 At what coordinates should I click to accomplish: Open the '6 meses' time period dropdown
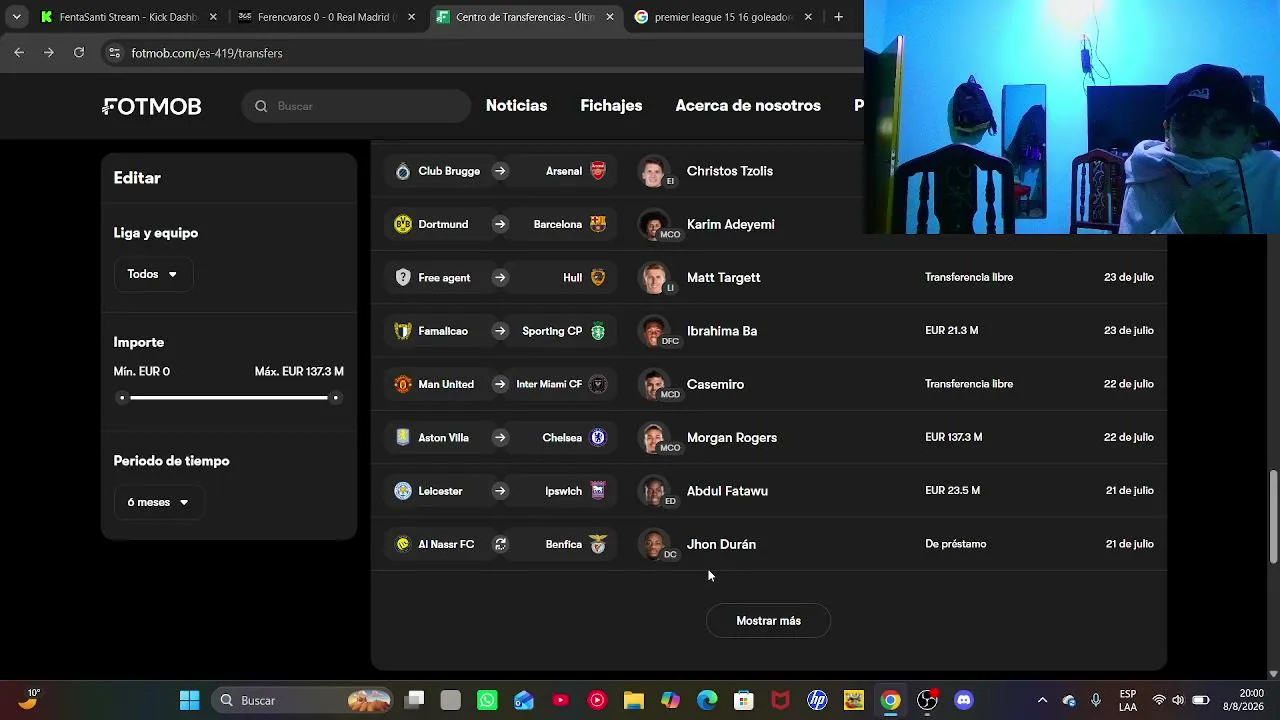(x=158, y=502)
